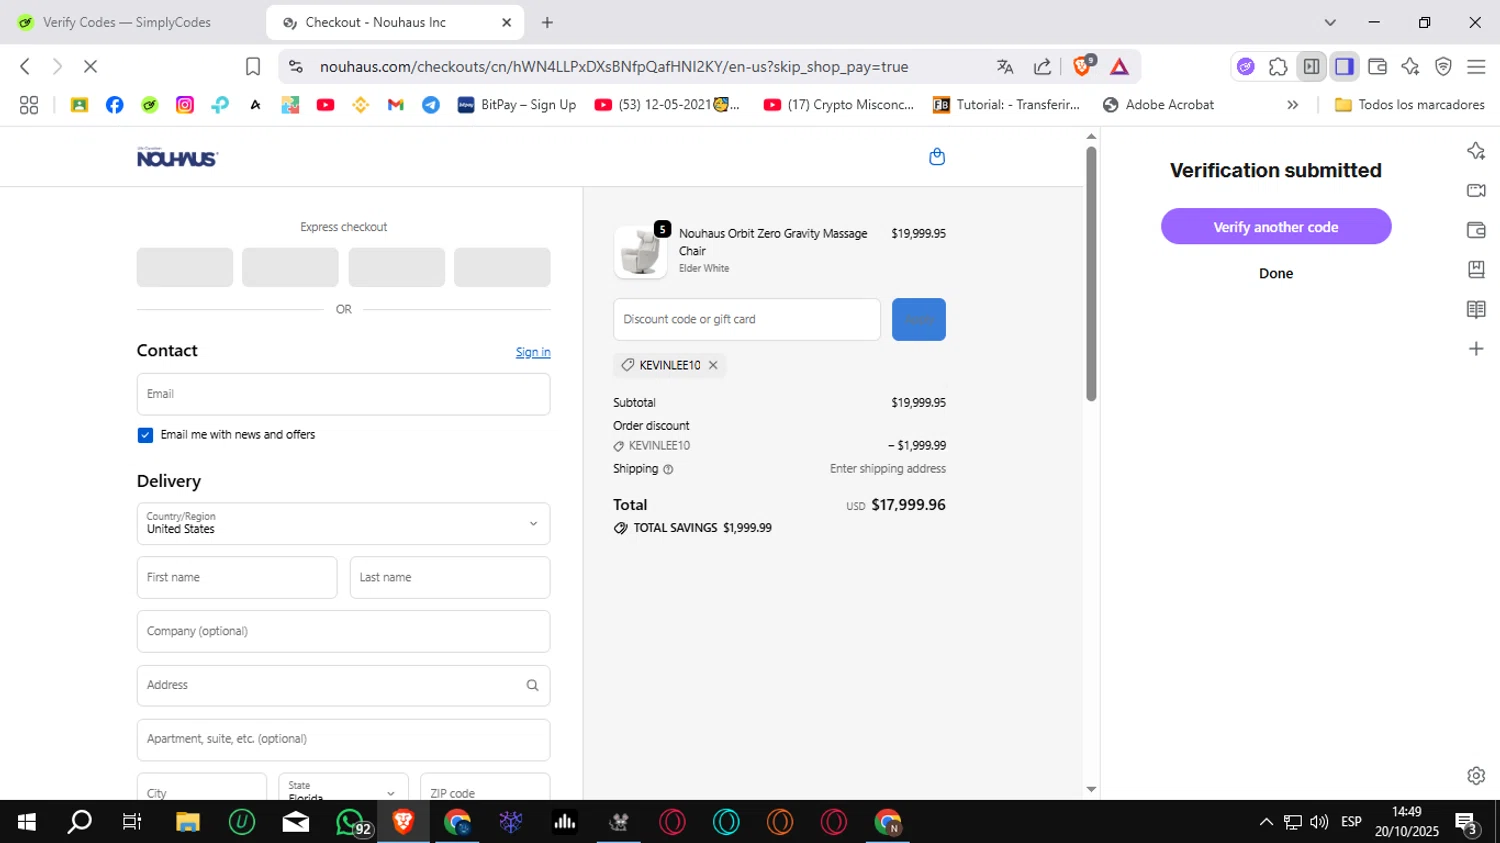Click the massage chair product thumbnail
The image size is (1500, 843).
640,252
